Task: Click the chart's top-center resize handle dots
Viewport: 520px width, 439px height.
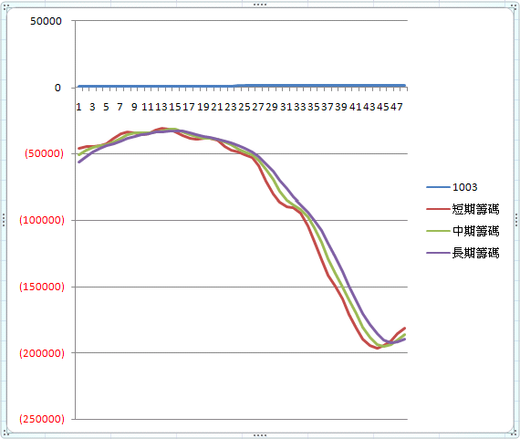Action: point(260,5)
